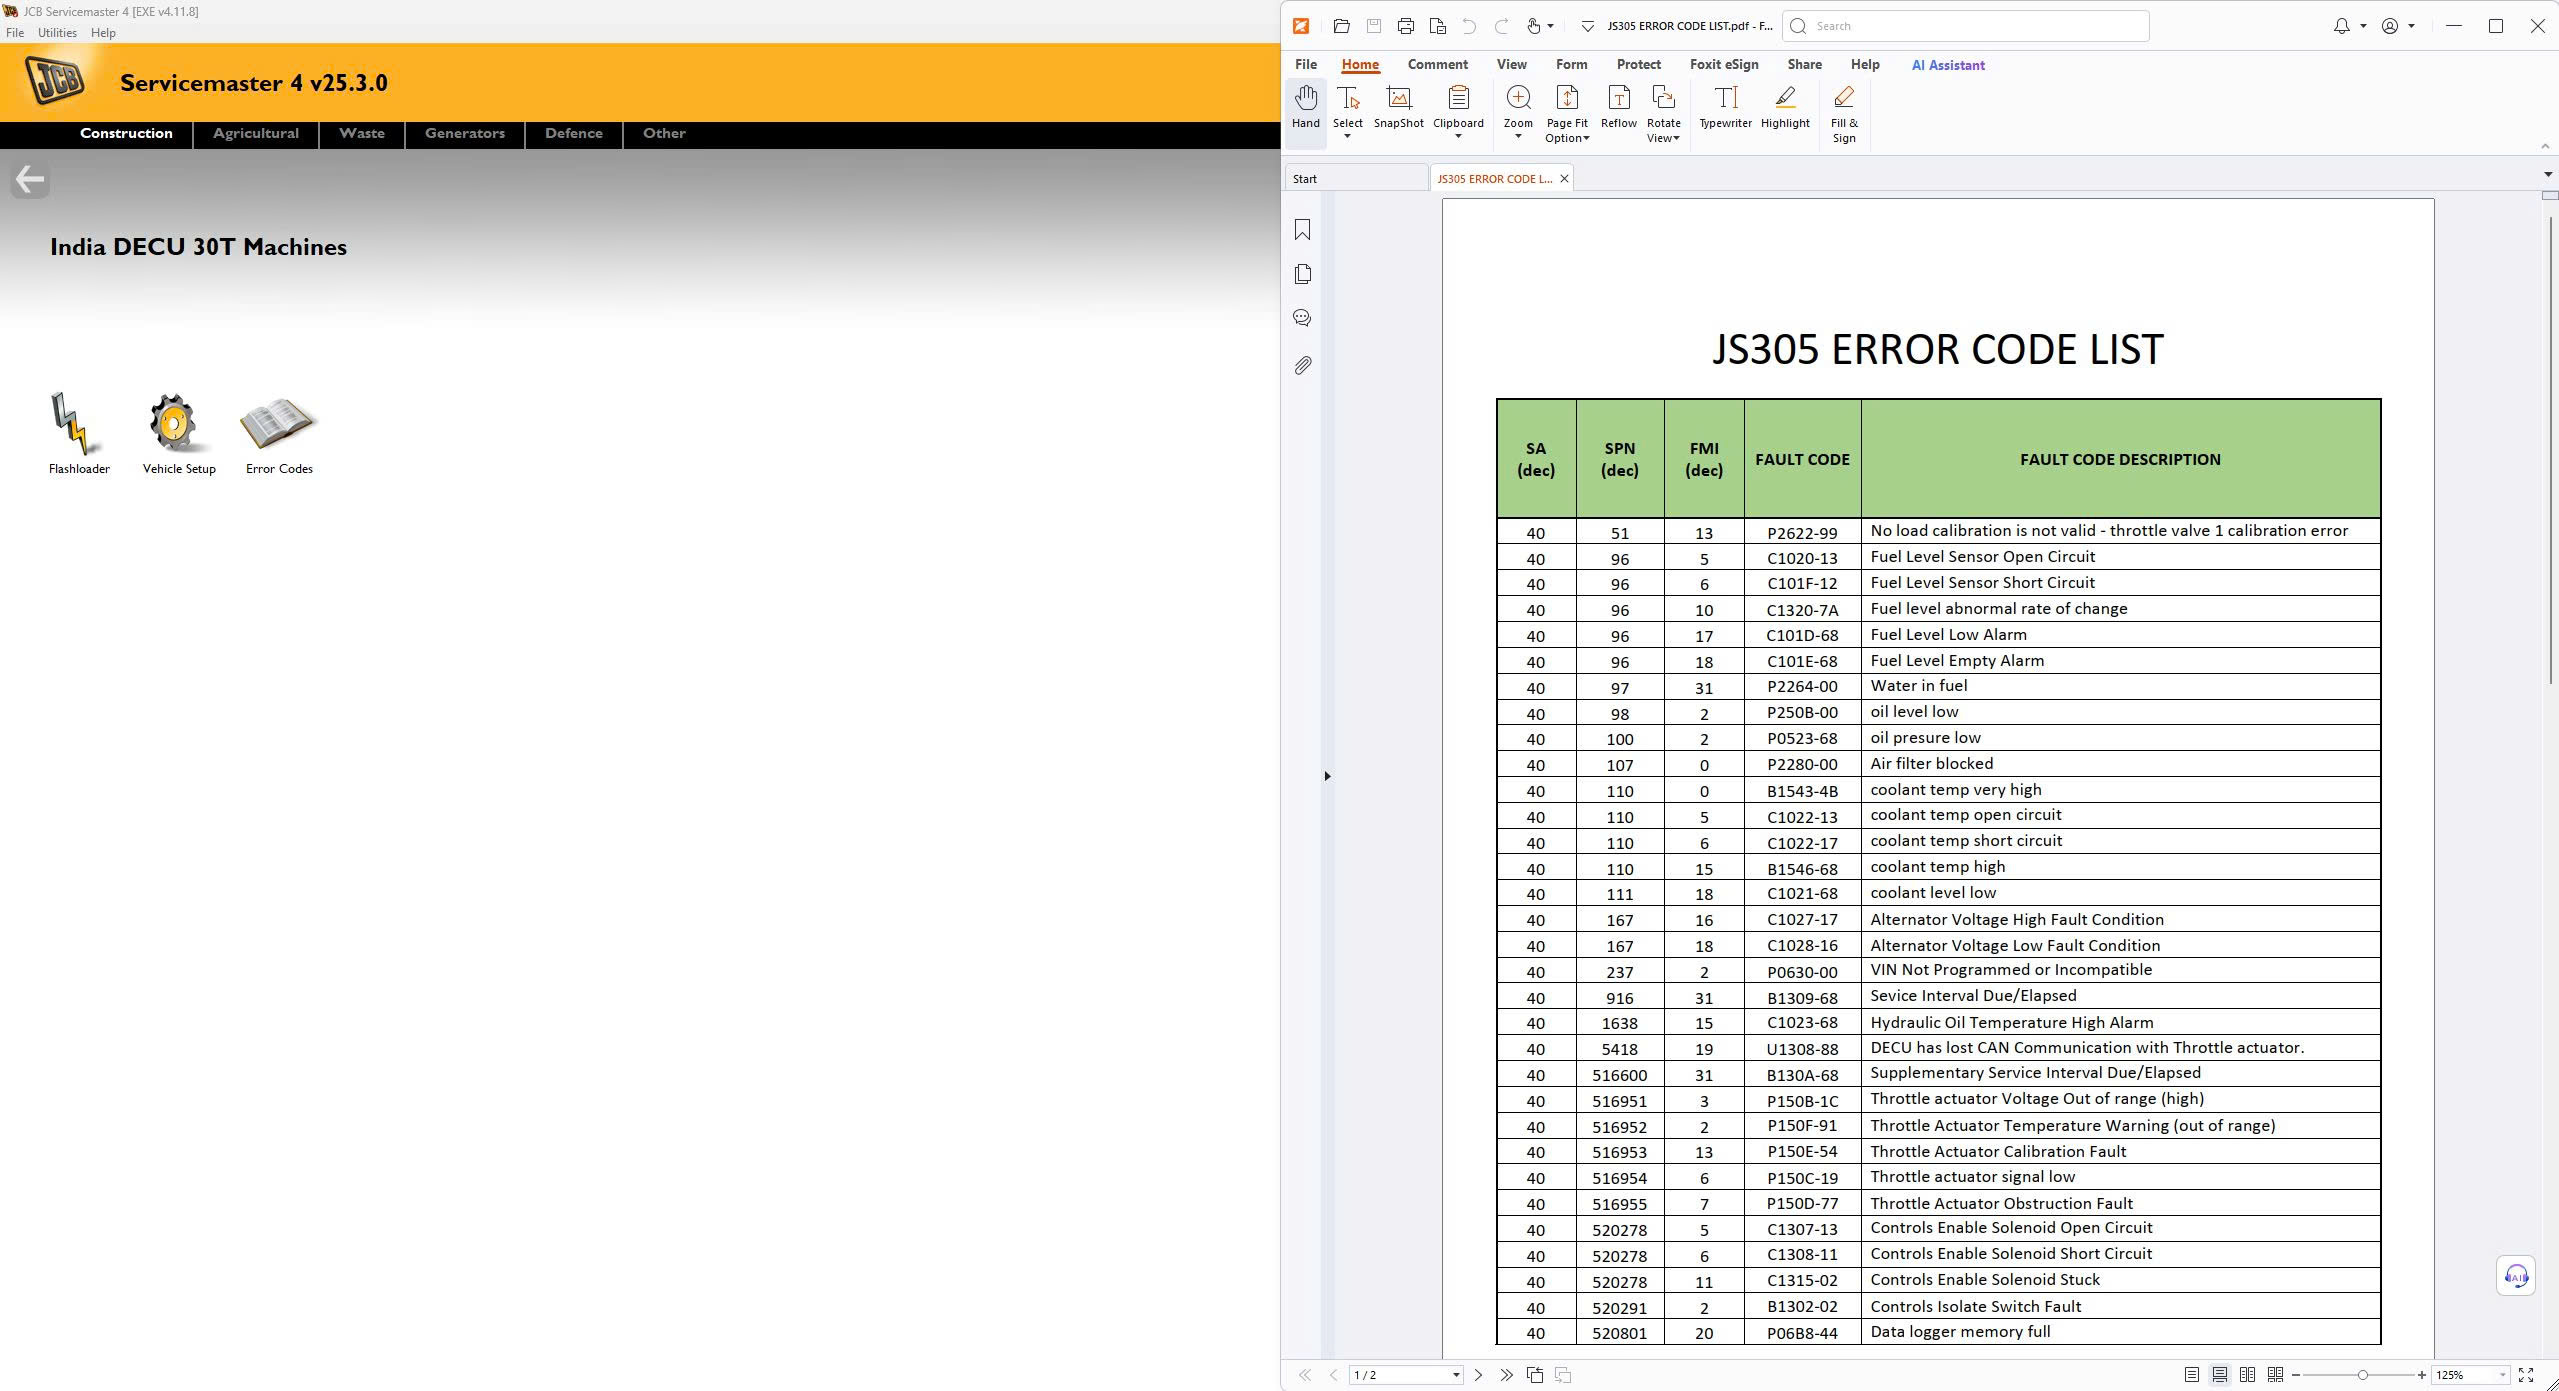Adjust the zoom slider handle
Screen dimensions: 2559x1391
tap(2362, 1375)
